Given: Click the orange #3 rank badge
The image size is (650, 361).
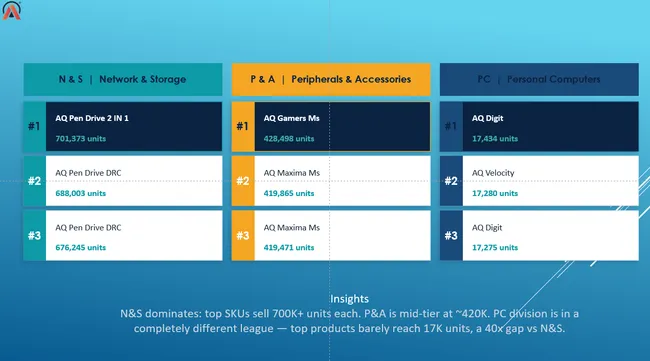Looking at the screenshot, I should pyautogui.click(x=243, y=235).
